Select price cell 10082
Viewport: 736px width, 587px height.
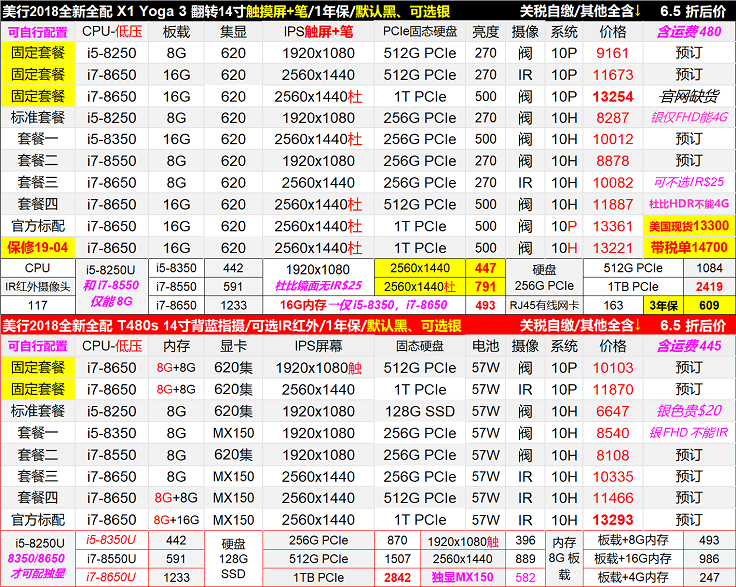612,183
